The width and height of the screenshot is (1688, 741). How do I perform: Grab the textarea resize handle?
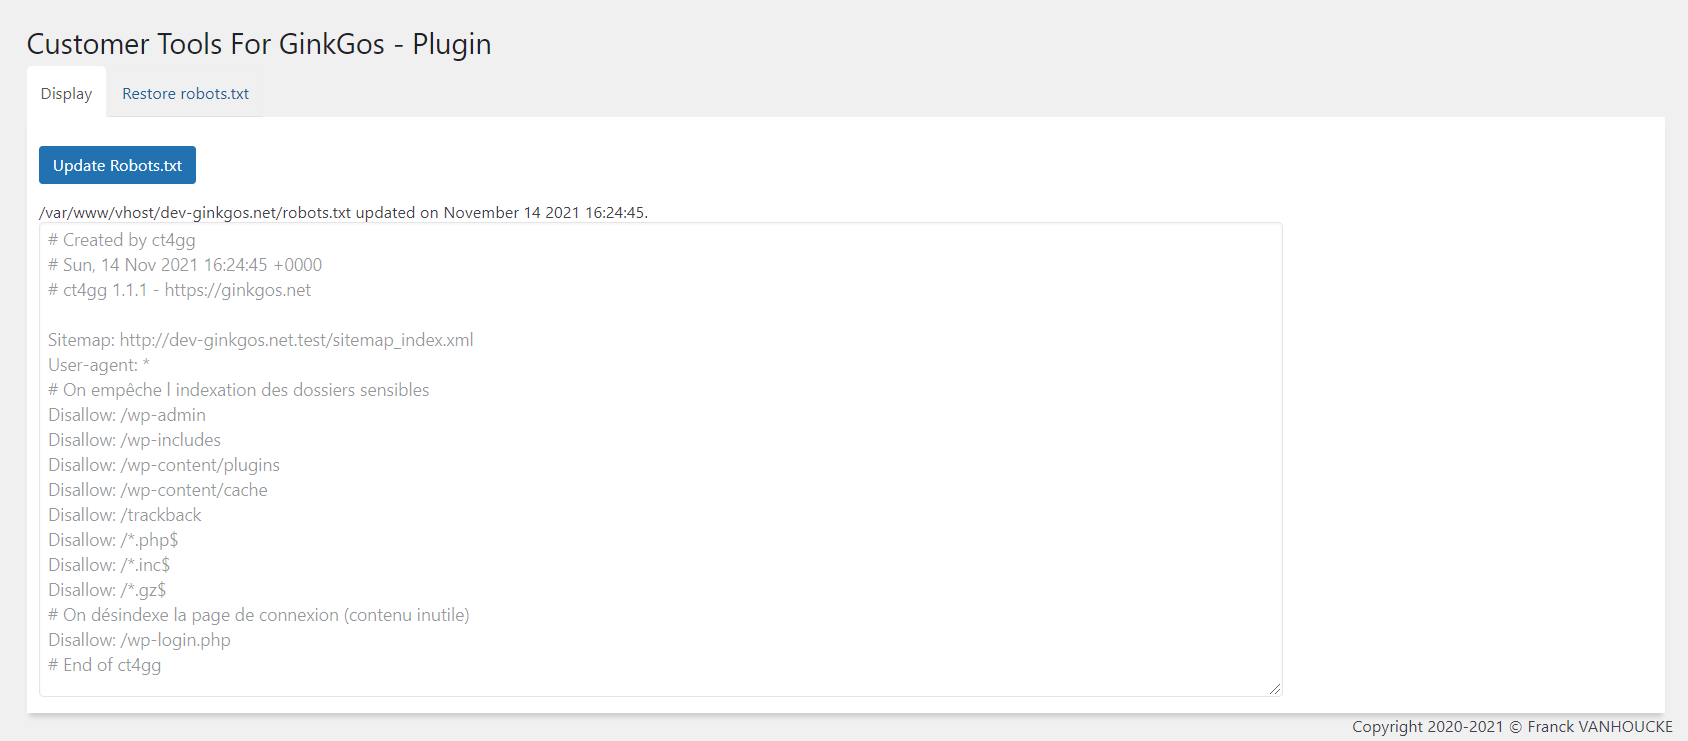click(x=1274, y=688)
